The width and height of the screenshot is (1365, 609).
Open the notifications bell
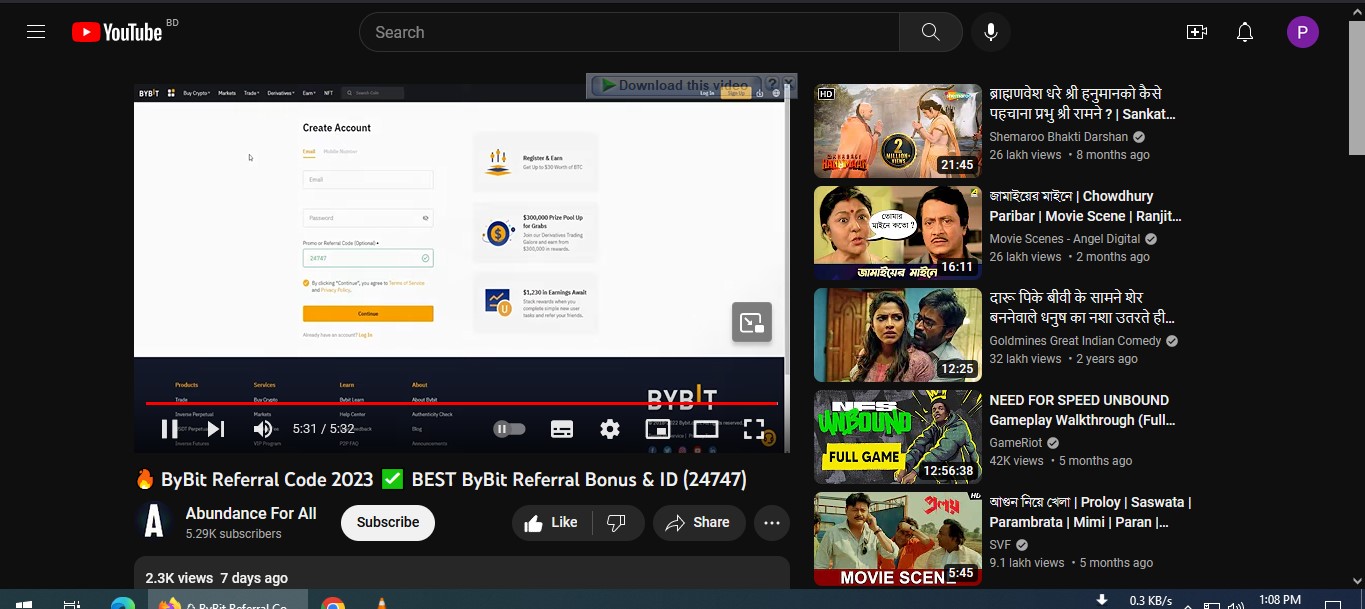coord(1245,32)
